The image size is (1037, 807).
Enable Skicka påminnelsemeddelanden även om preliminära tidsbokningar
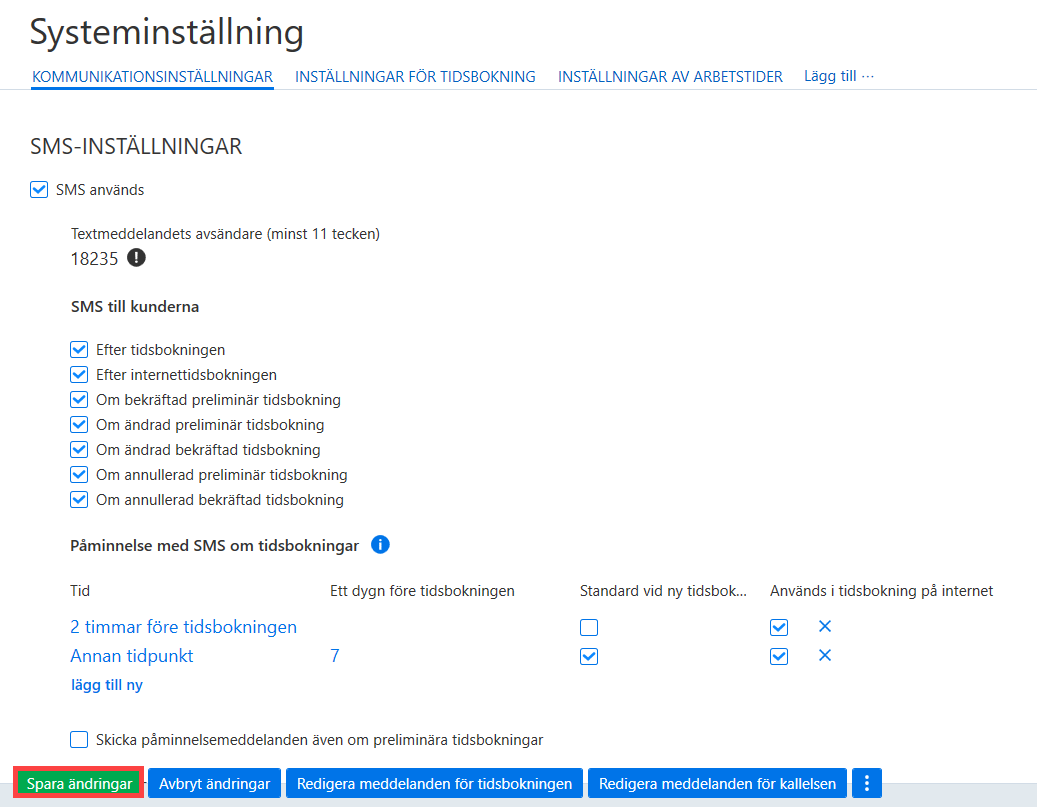click(79, 740)
